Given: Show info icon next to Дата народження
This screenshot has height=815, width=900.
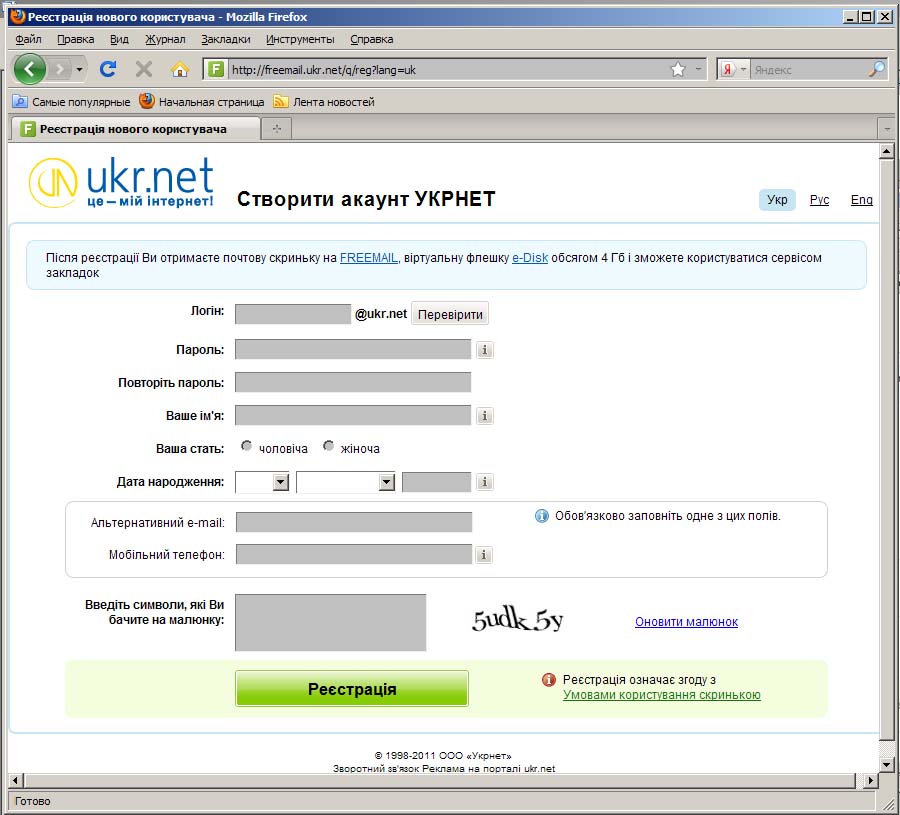Looking at the screenshot, I should pos(485,482).
